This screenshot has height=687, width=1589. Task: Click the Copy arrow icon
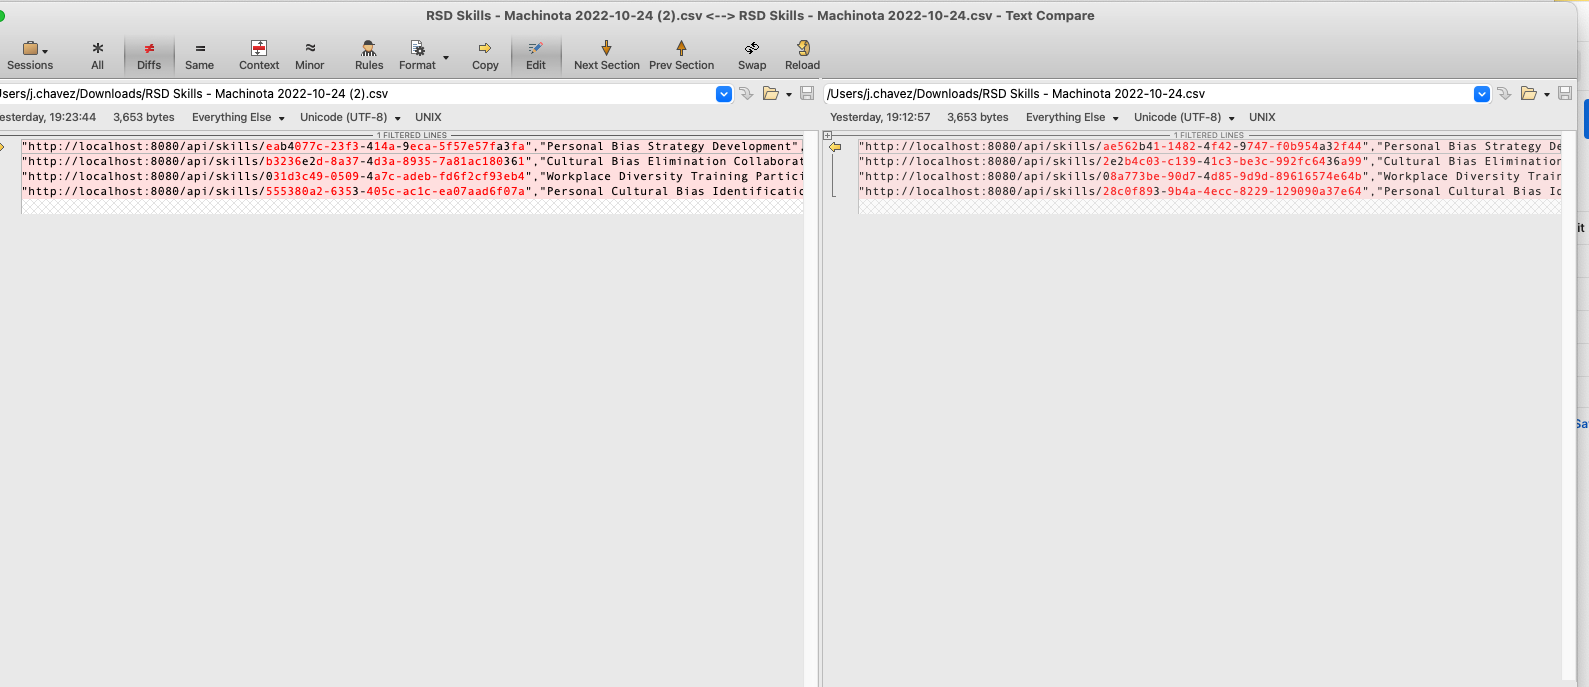(x=485, y=55)
